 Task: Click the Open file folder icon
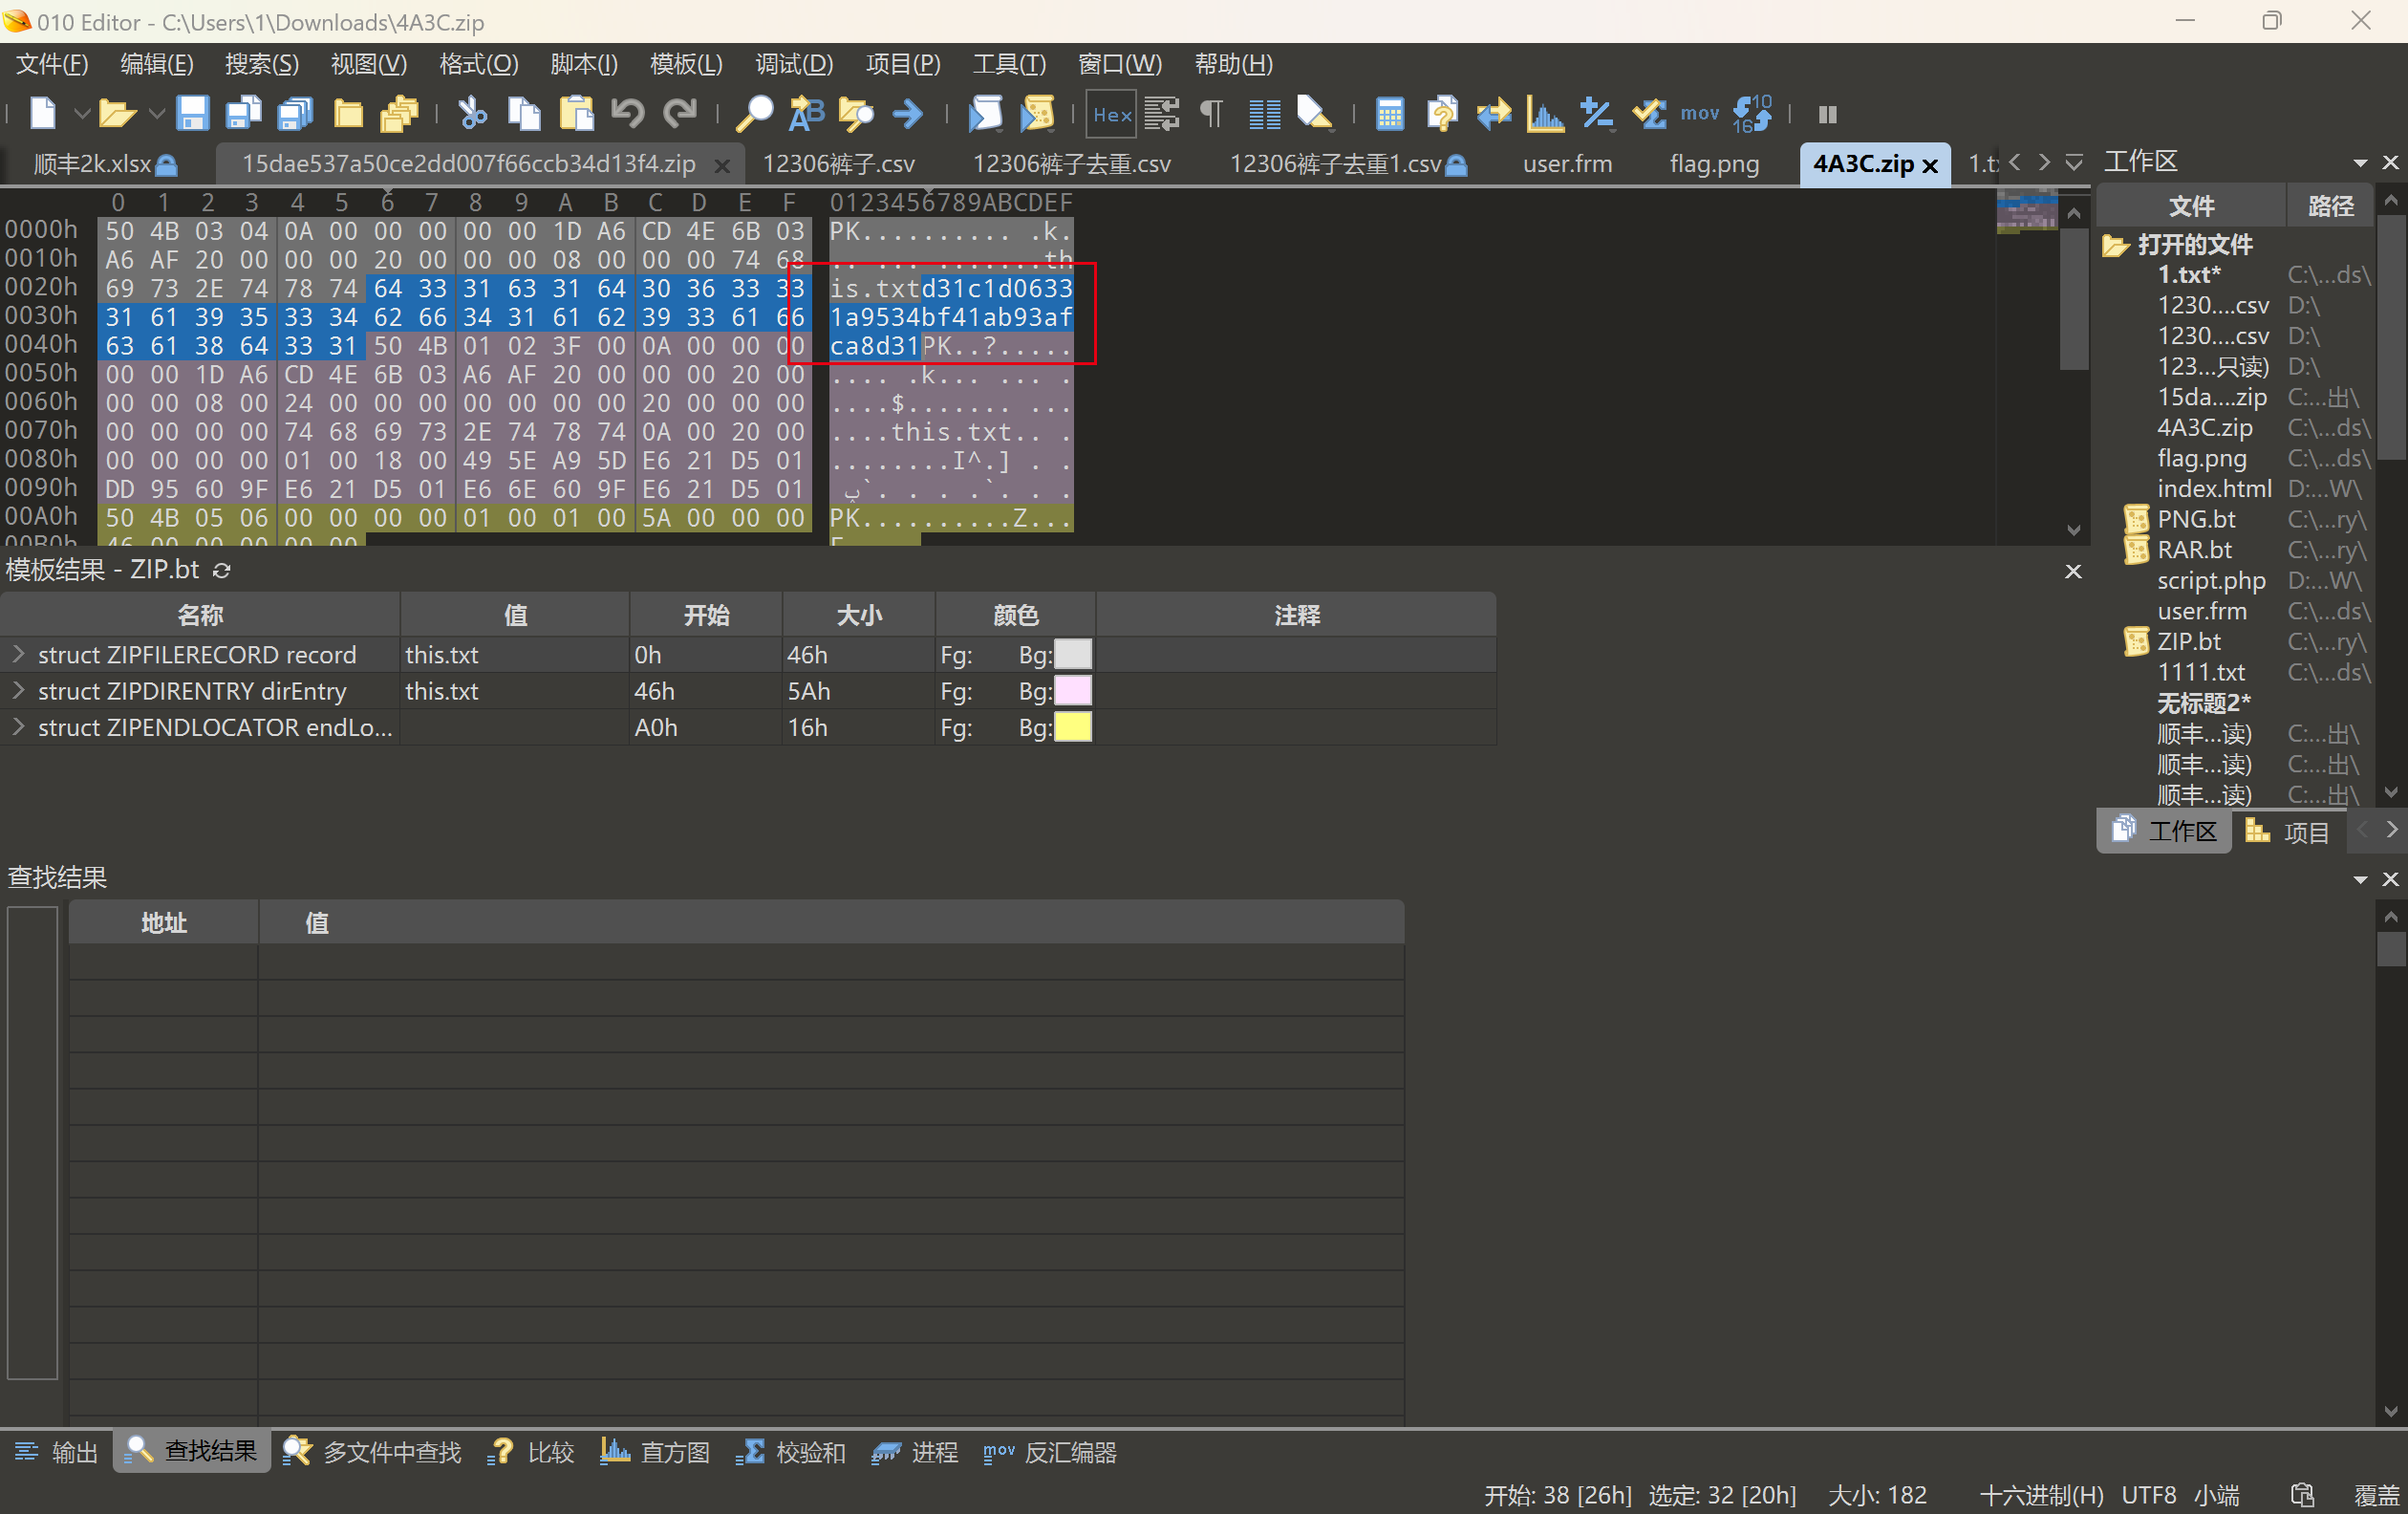[117, 113]
